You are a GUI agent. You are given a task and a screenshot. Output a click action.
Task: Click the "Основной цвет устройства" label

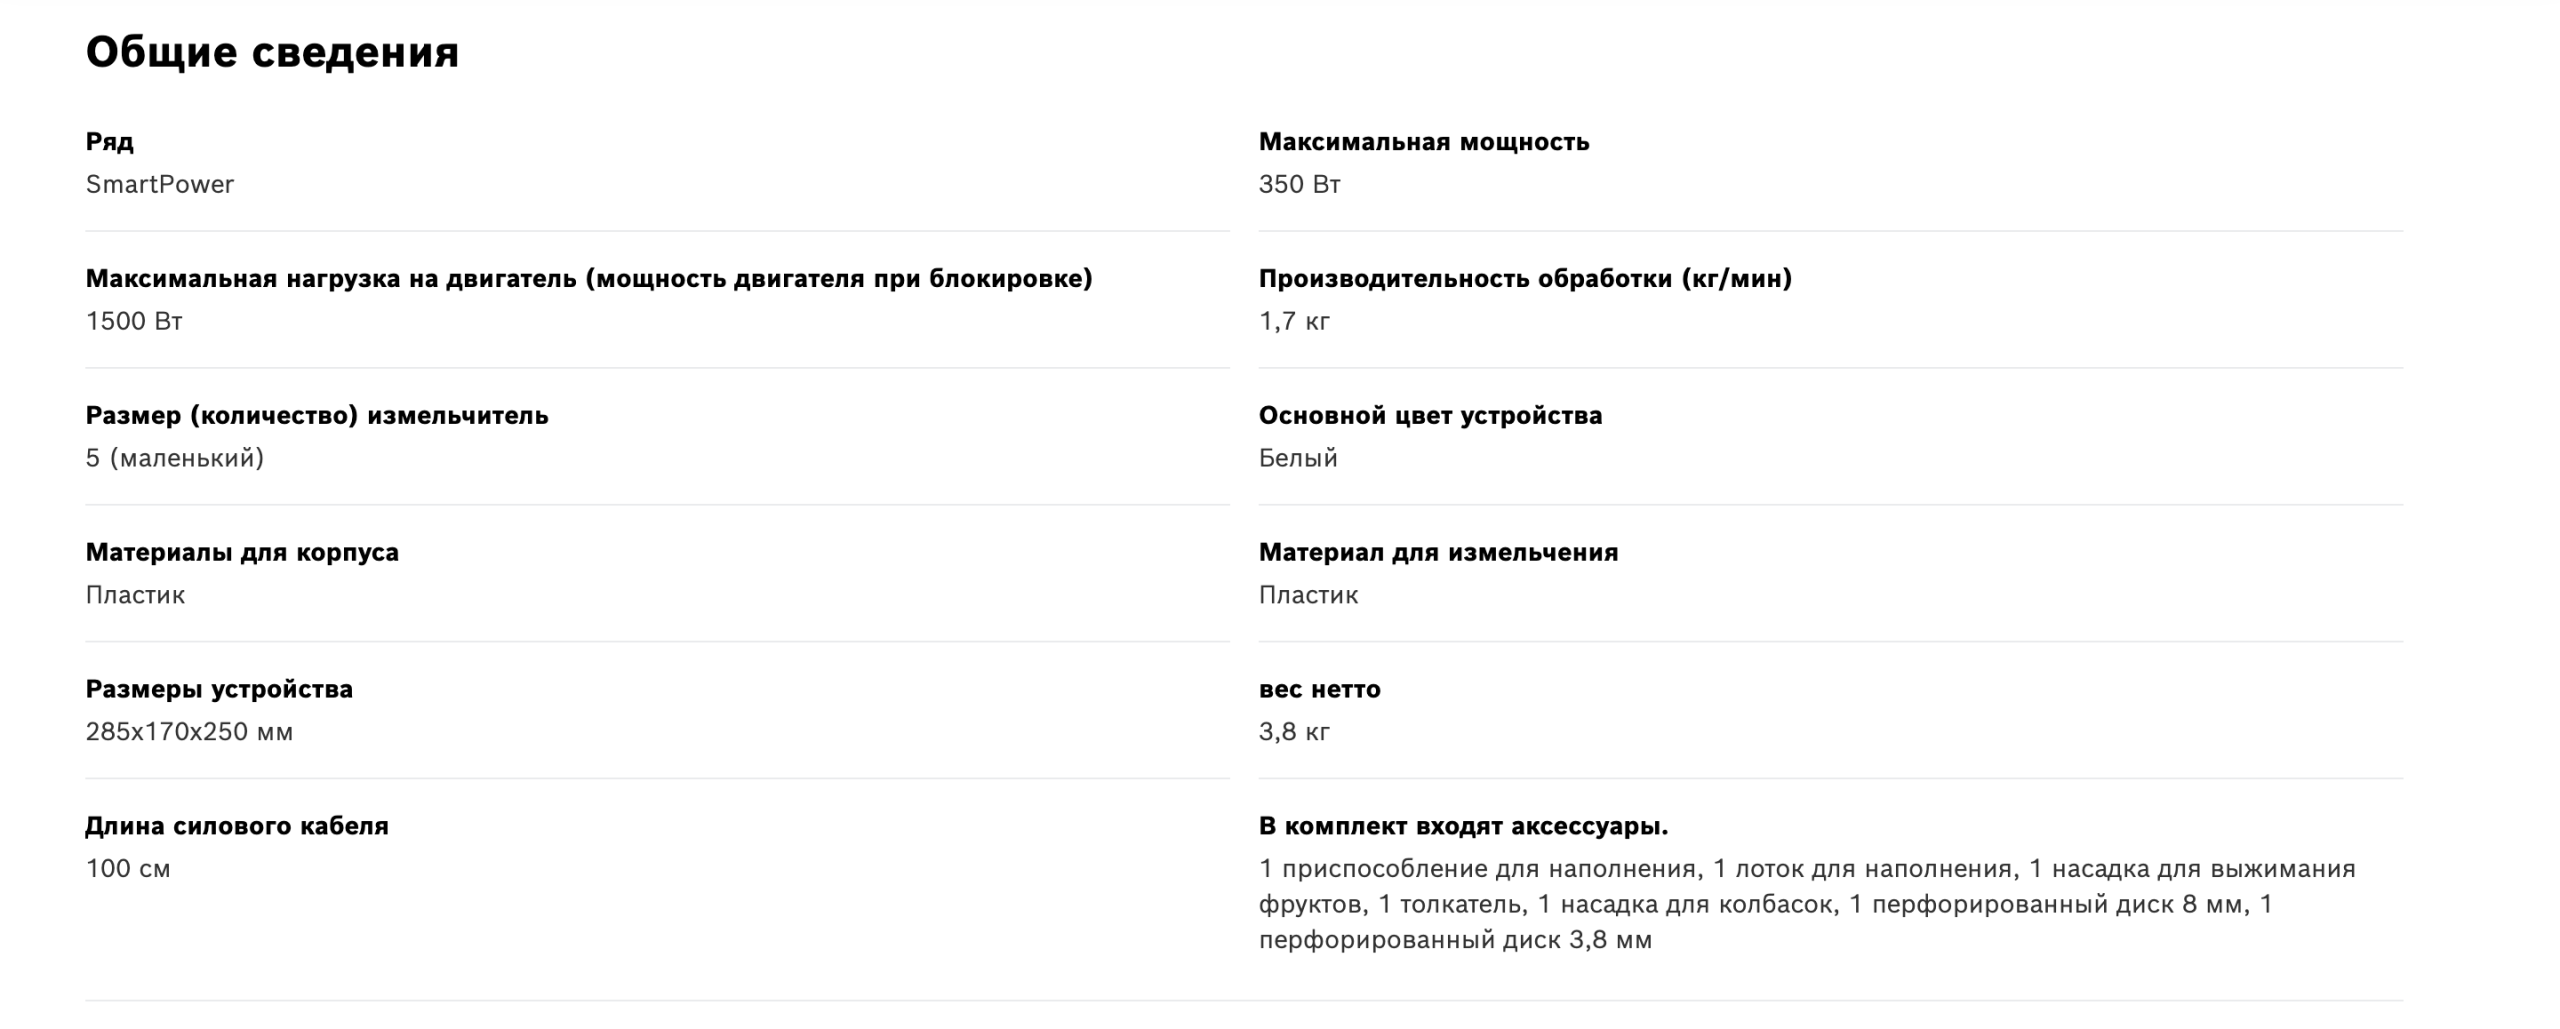tap(1430, 416)
